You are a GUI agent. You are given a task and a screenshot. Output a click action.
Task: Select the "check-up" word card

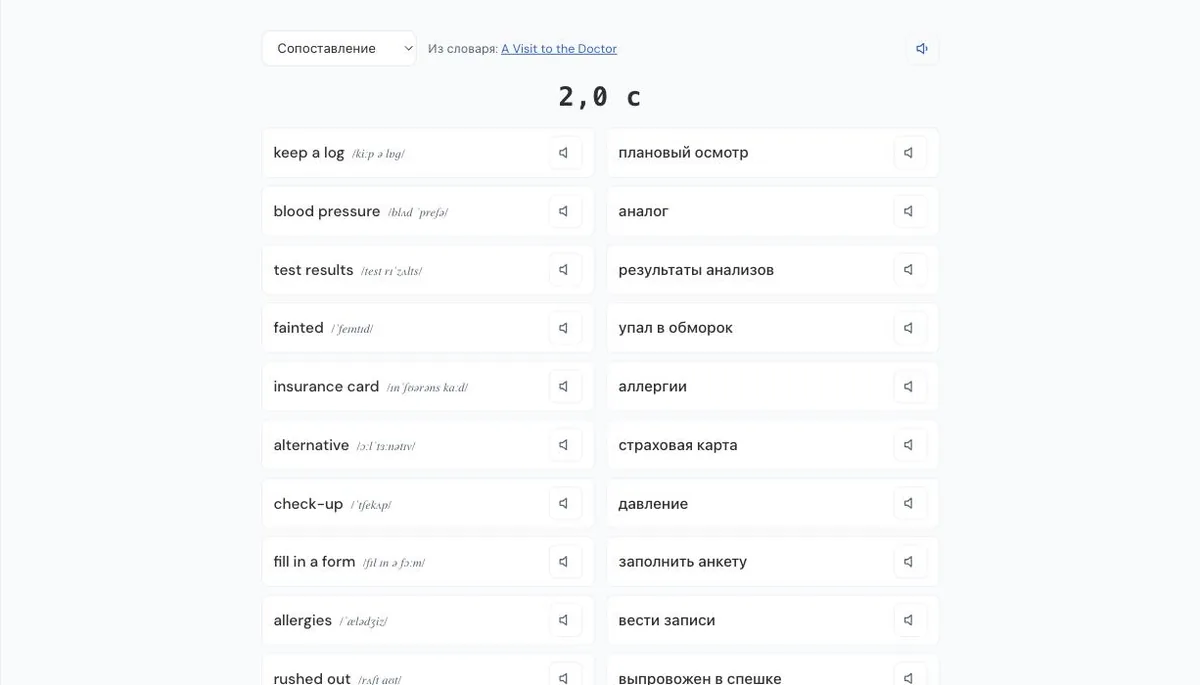click(x=428, y=504)
